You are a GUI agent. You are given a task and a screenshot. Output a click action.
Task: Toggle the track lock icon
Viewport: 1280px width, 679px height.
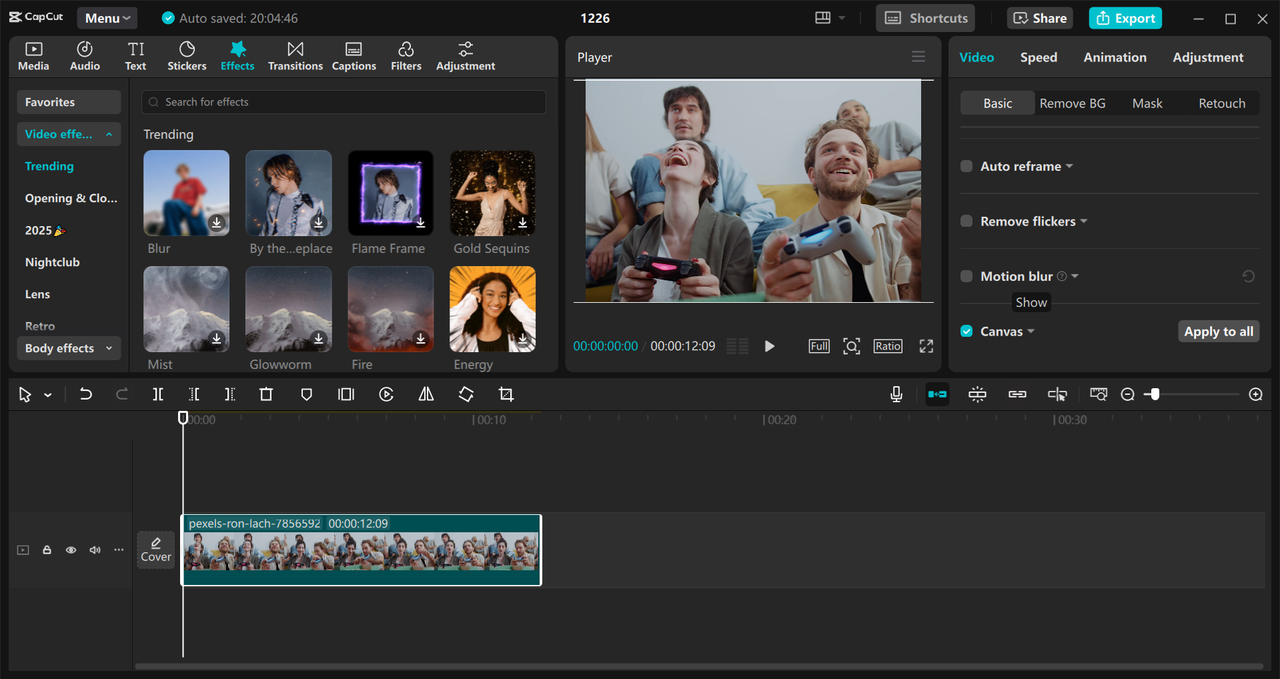47,550
